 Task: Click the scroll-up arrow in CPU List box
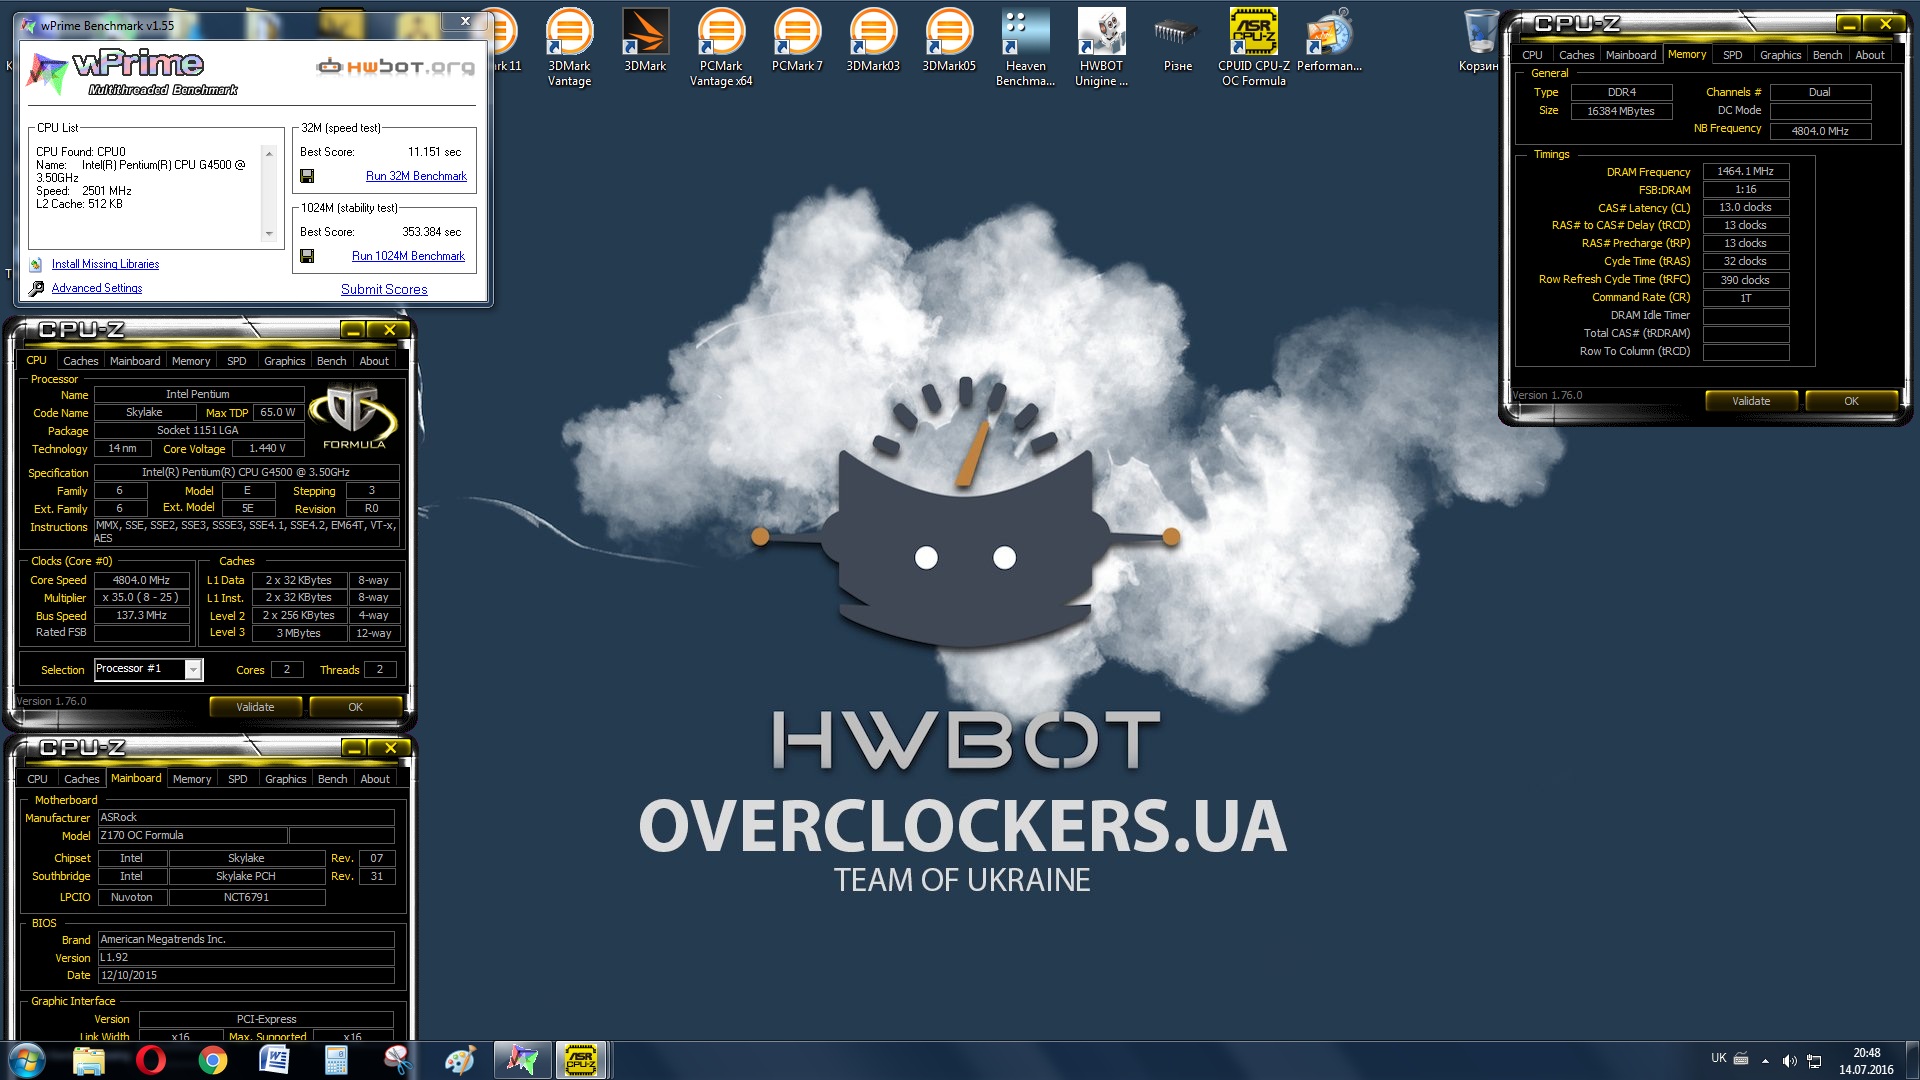coord(269,153)
